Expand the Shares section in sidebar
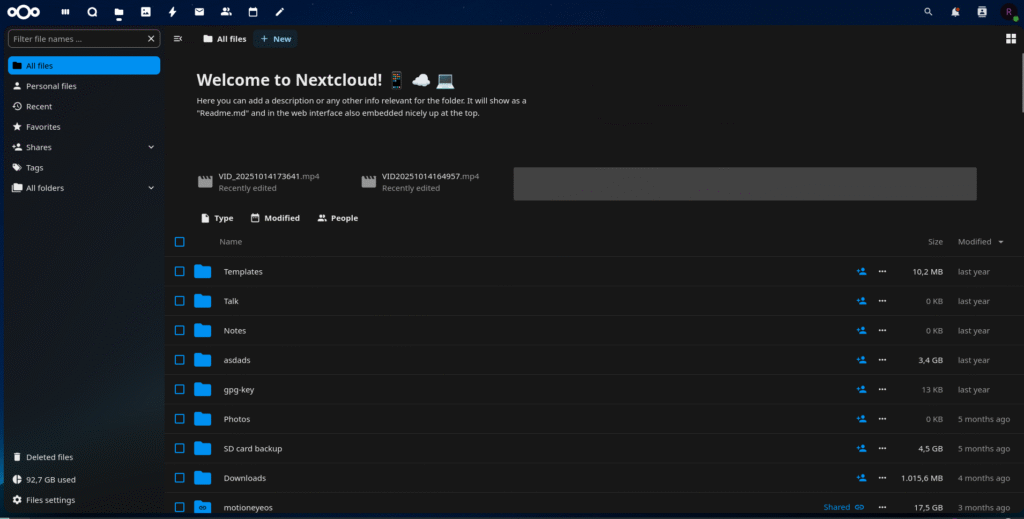Screen dimensions: 1024x519 pyautogui.click(x=151, y=147)
